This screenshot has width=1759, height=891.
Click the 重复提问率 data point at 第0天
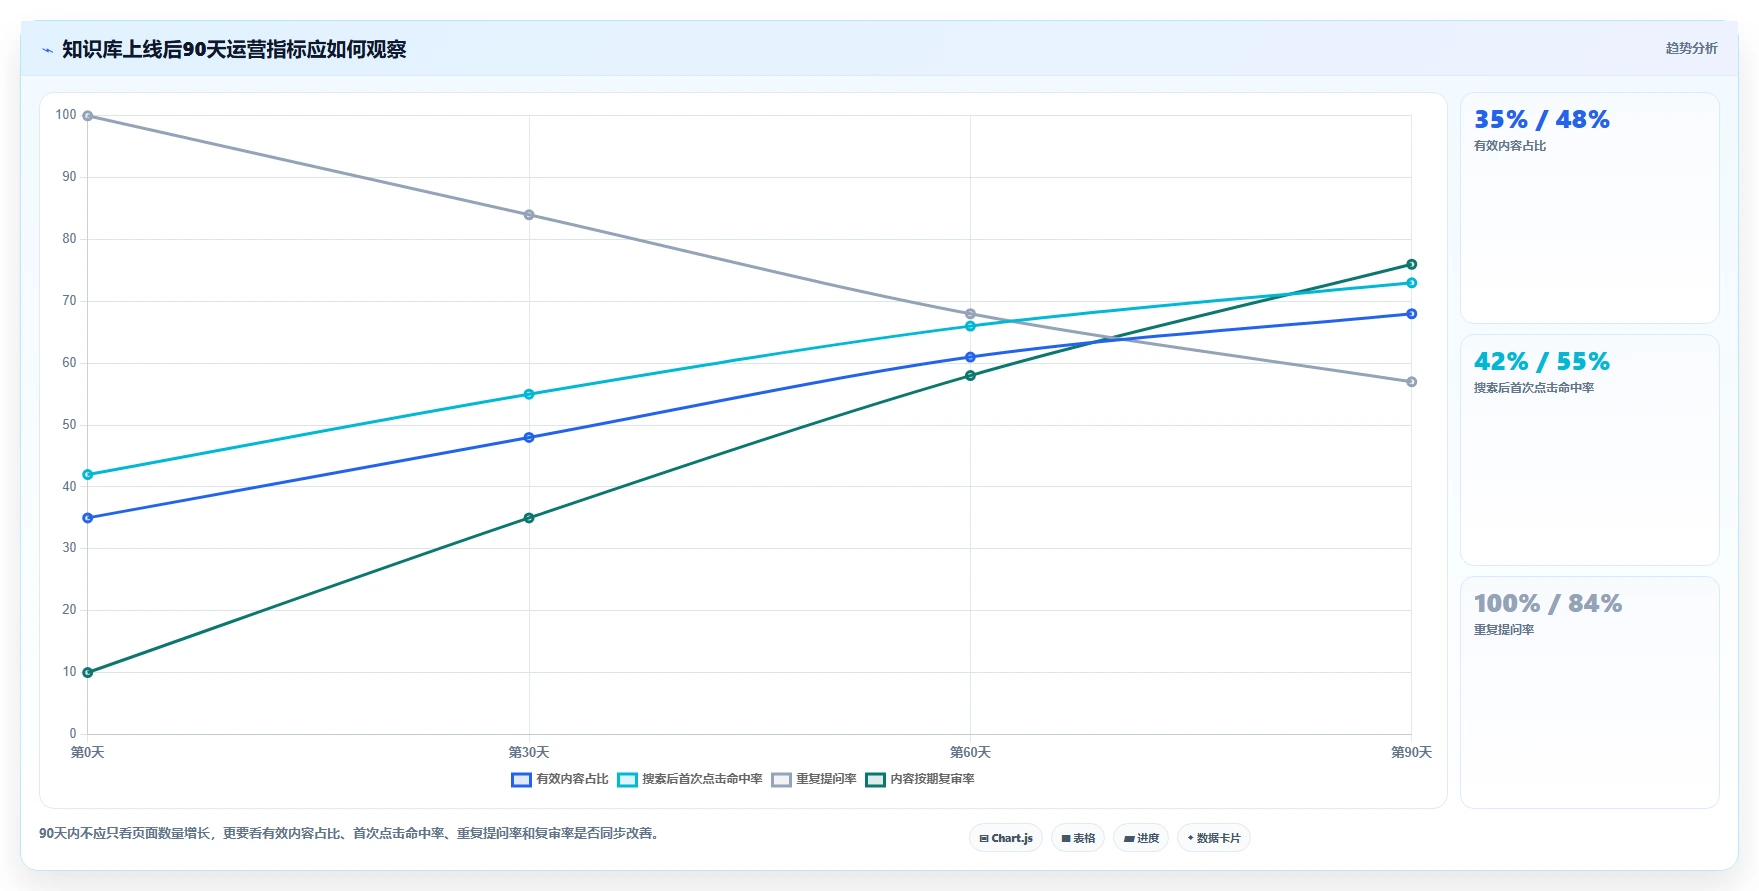point(88,116)
